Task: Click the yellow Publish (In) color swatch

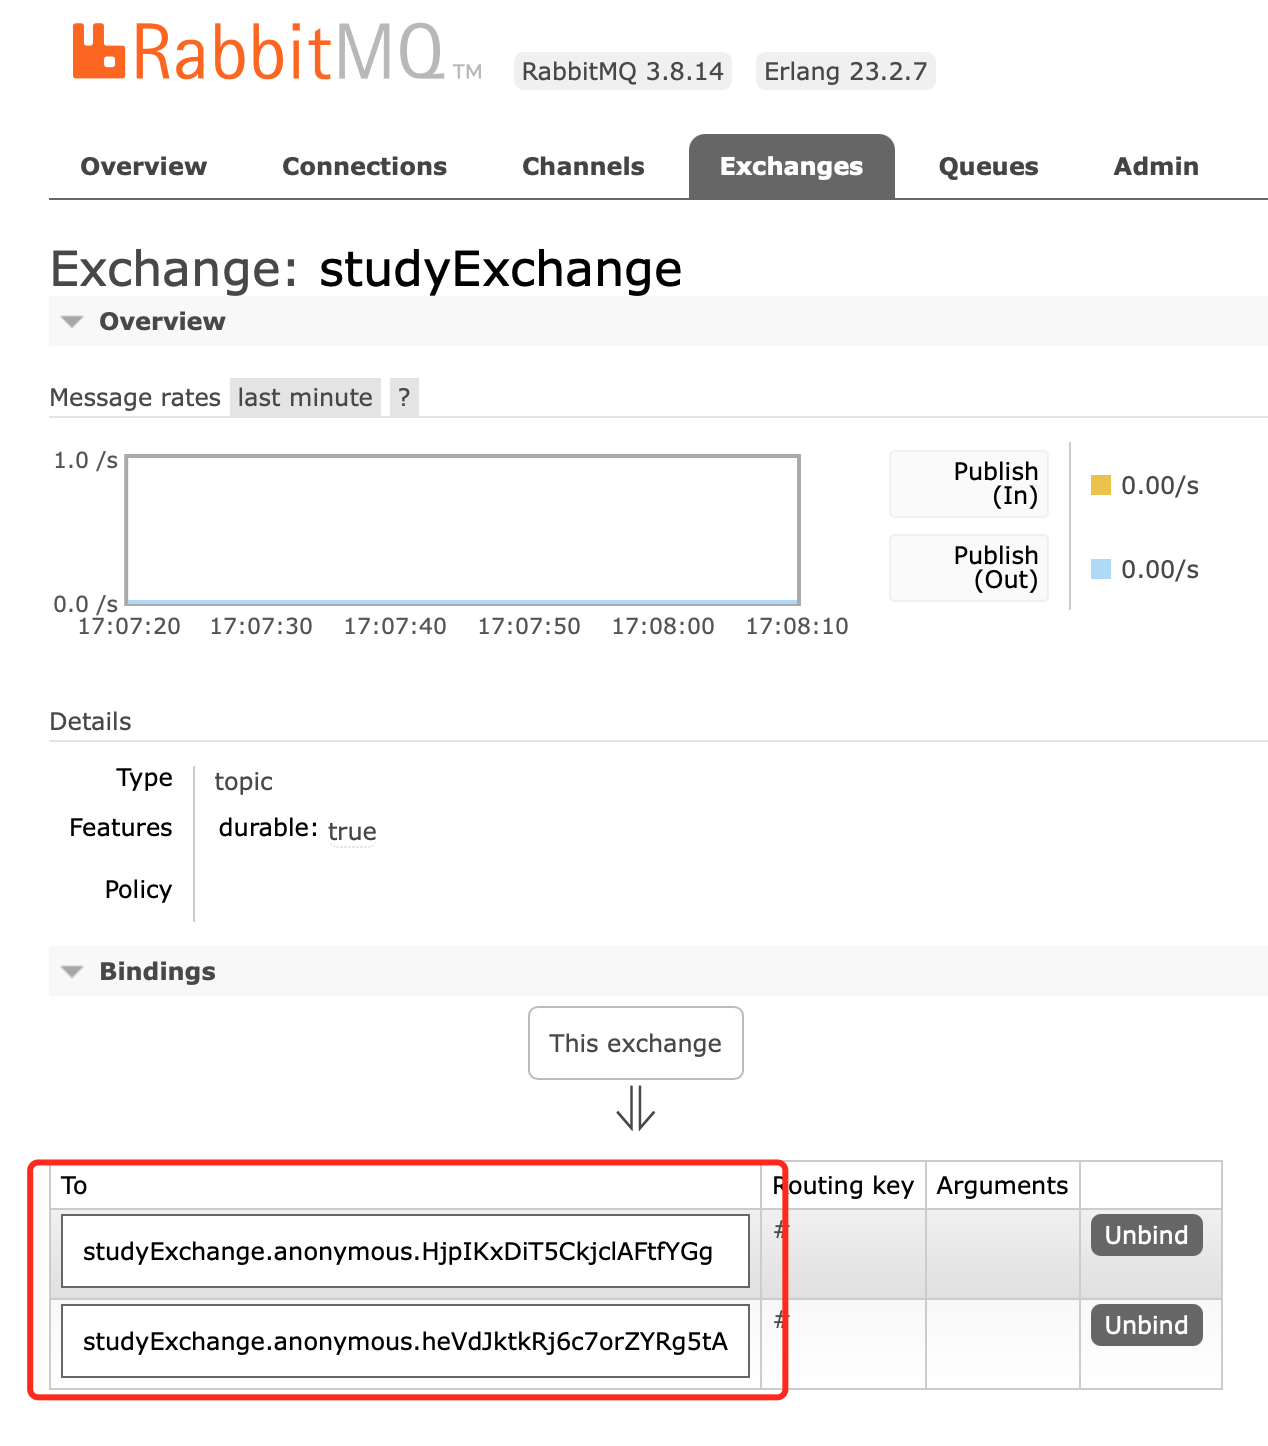Action: click(1101, 485)
